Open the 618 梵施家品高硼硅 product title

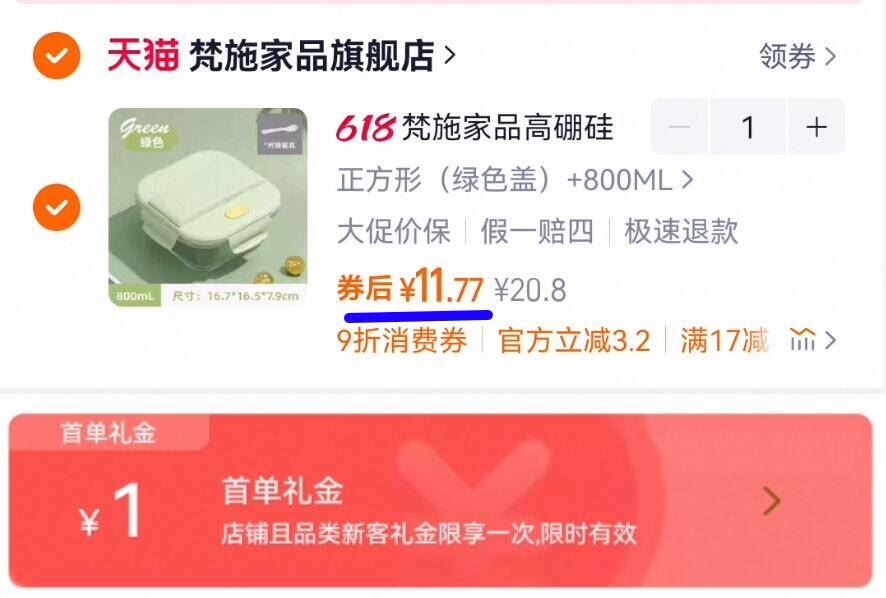475,127
